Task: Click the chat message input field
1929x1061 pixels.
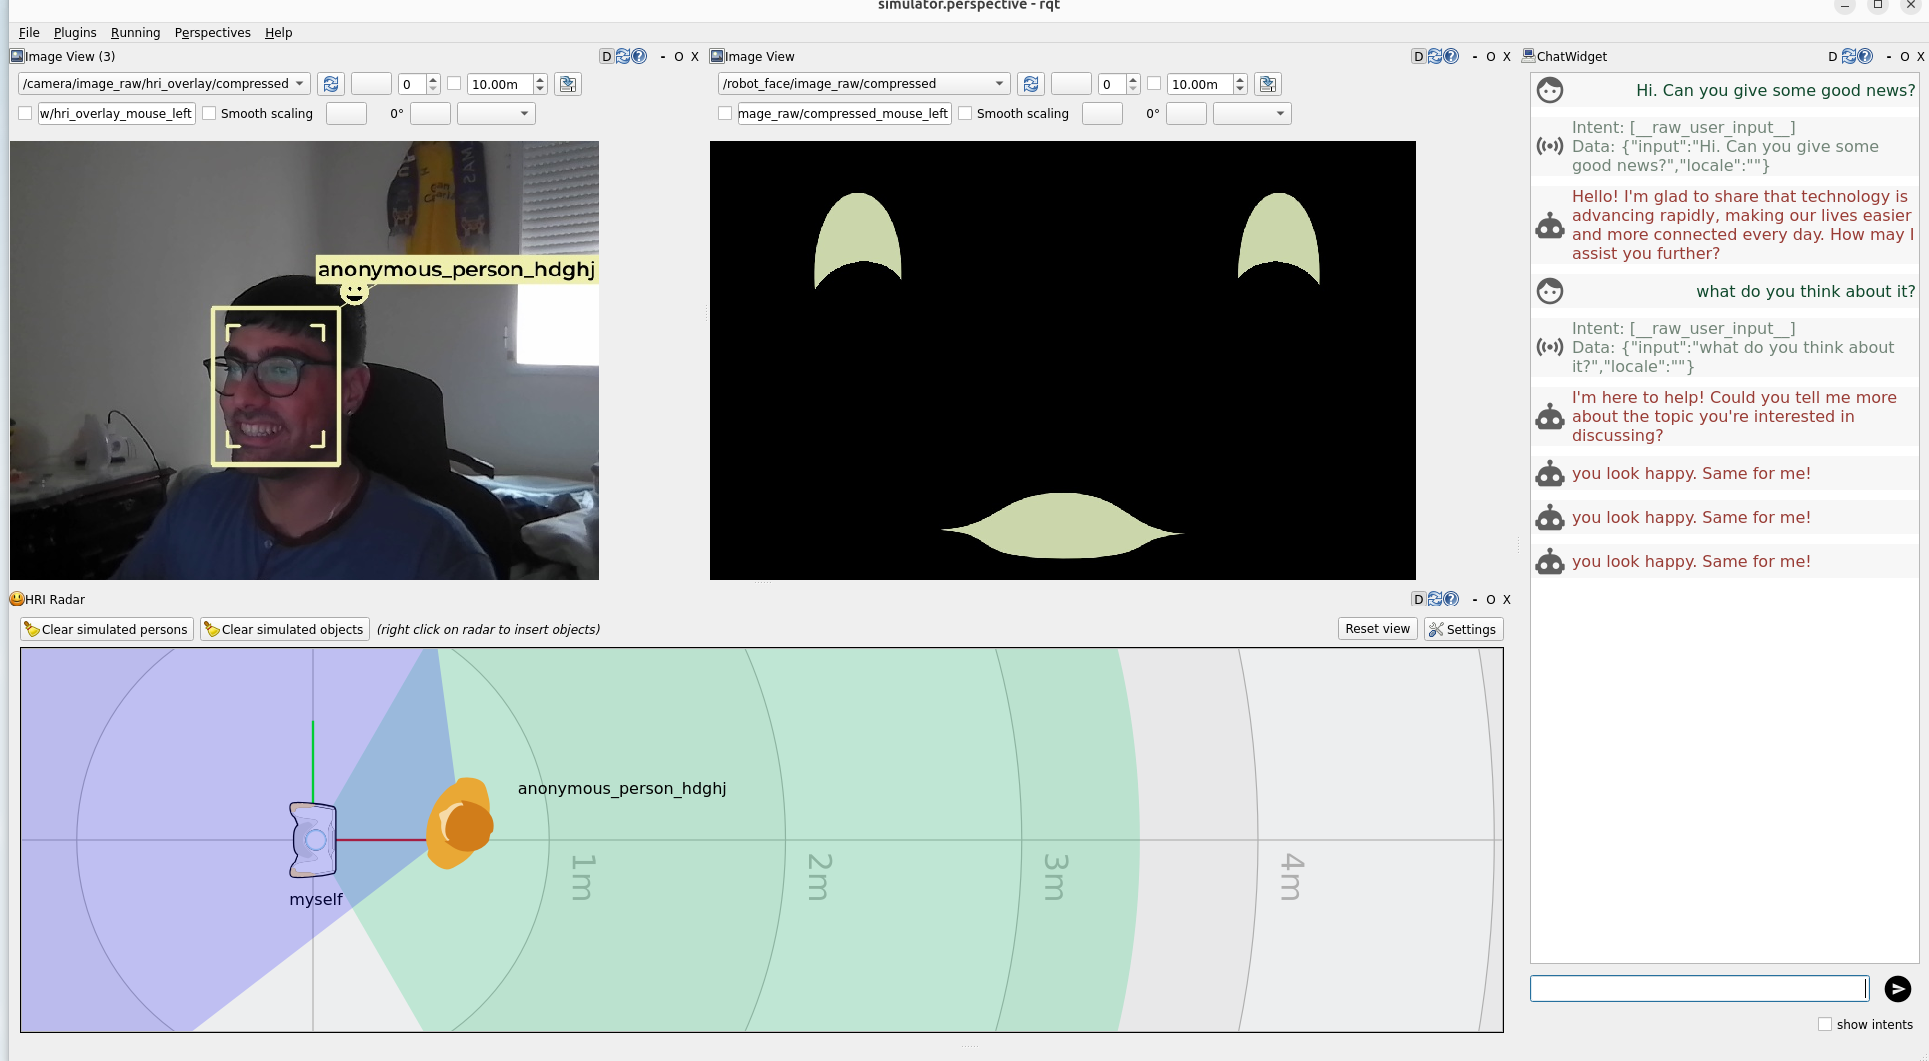Action: pos(1699,989)
